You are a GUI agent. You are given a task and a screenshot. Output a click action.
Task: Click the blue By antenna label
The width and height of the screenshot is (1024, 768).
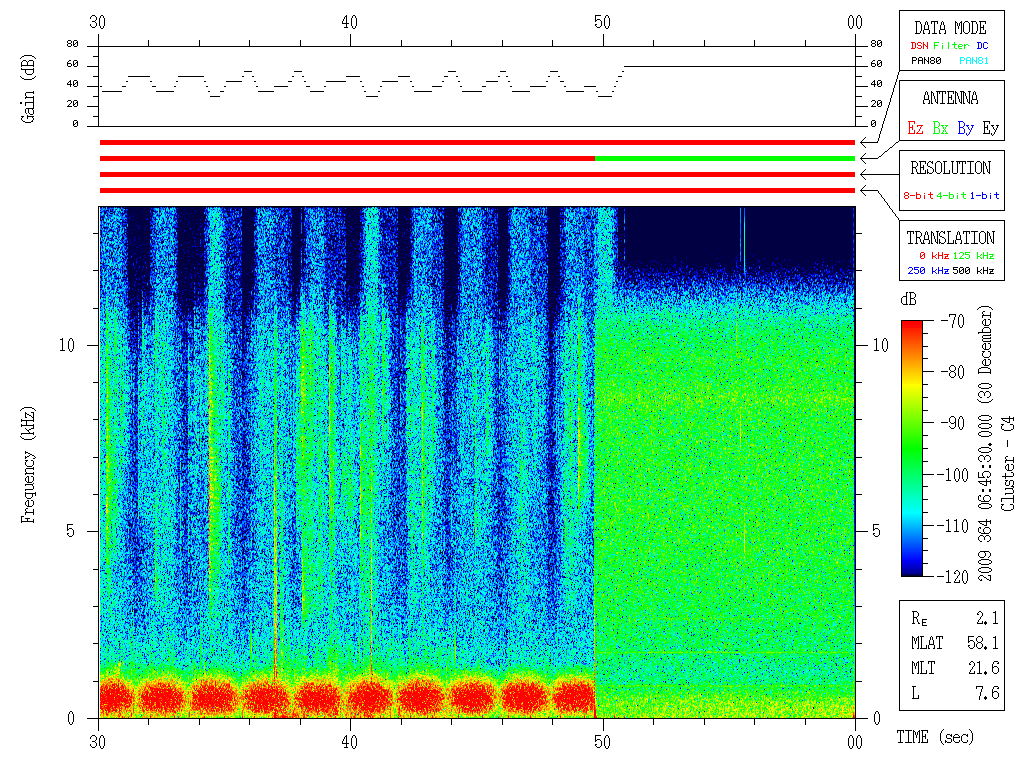[x=965, y=128]
